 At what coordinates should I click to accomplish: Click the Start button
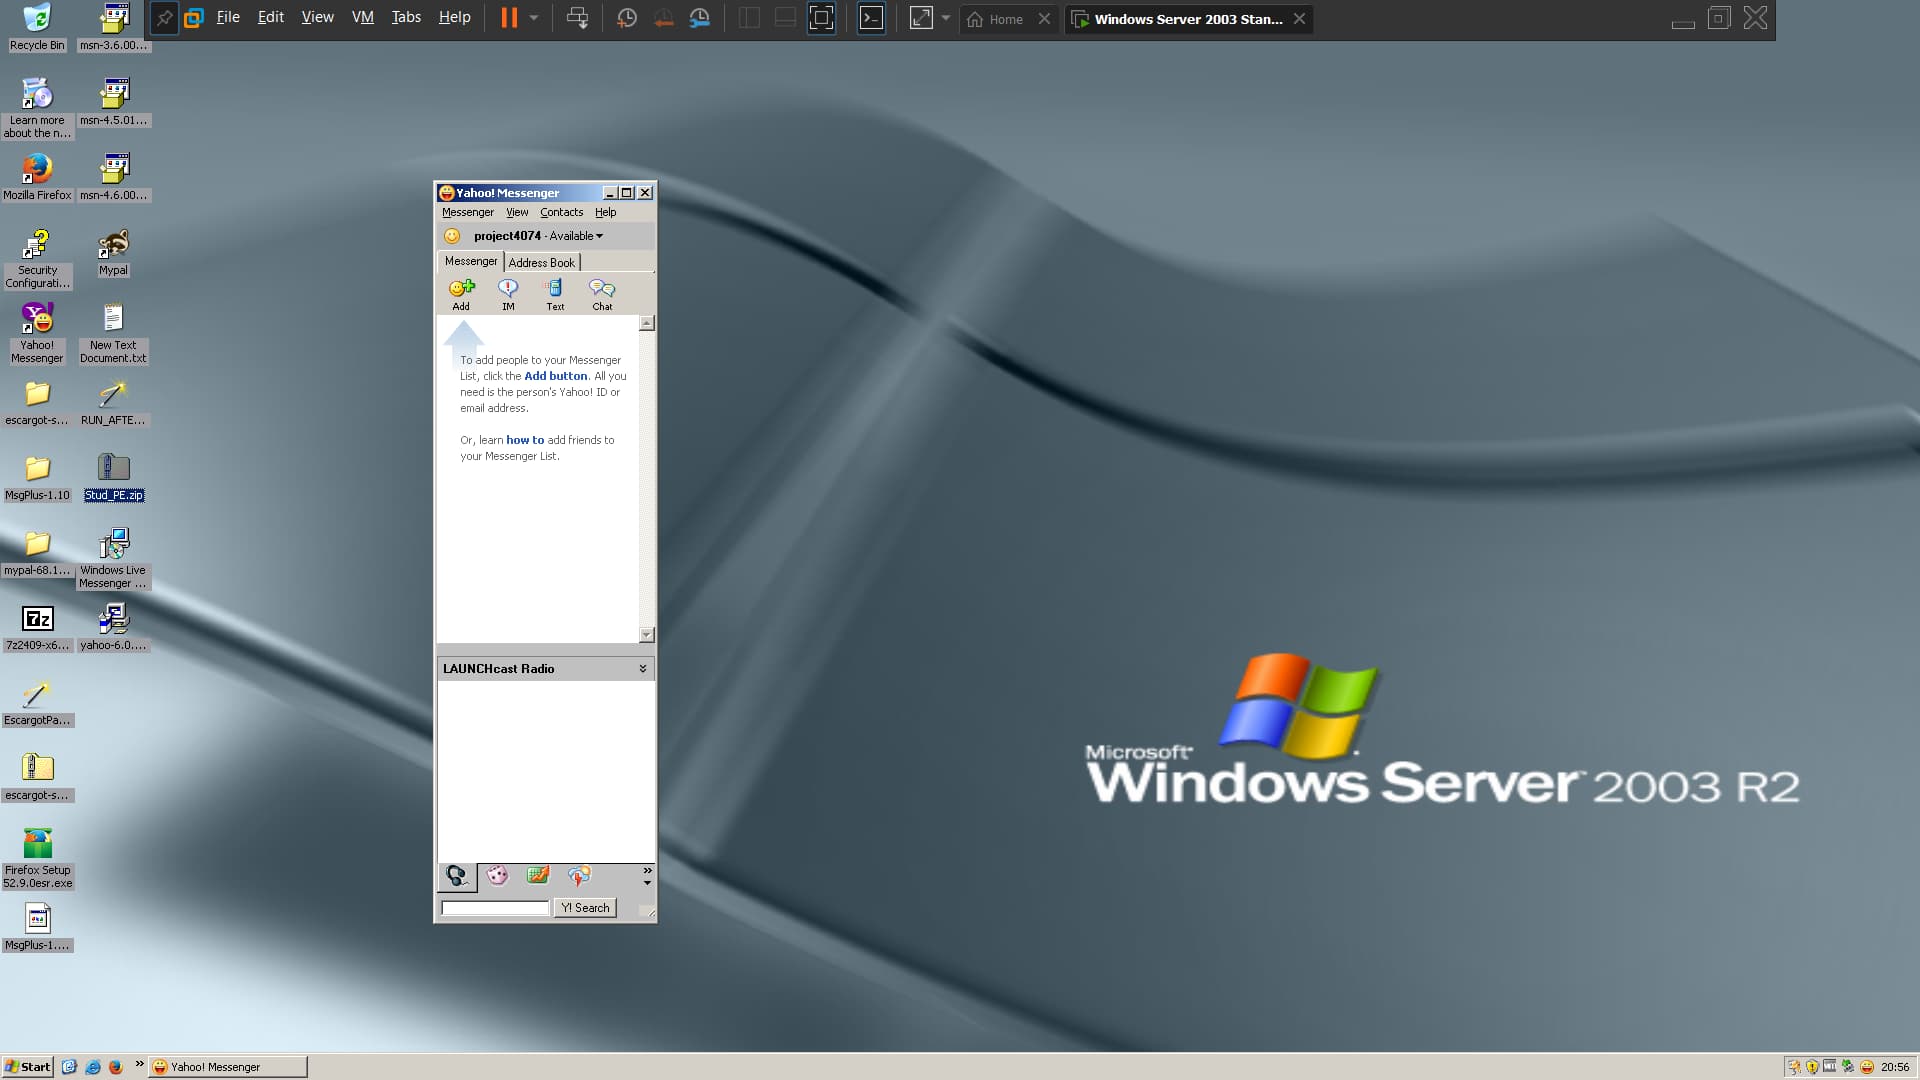click(28, 1067)
